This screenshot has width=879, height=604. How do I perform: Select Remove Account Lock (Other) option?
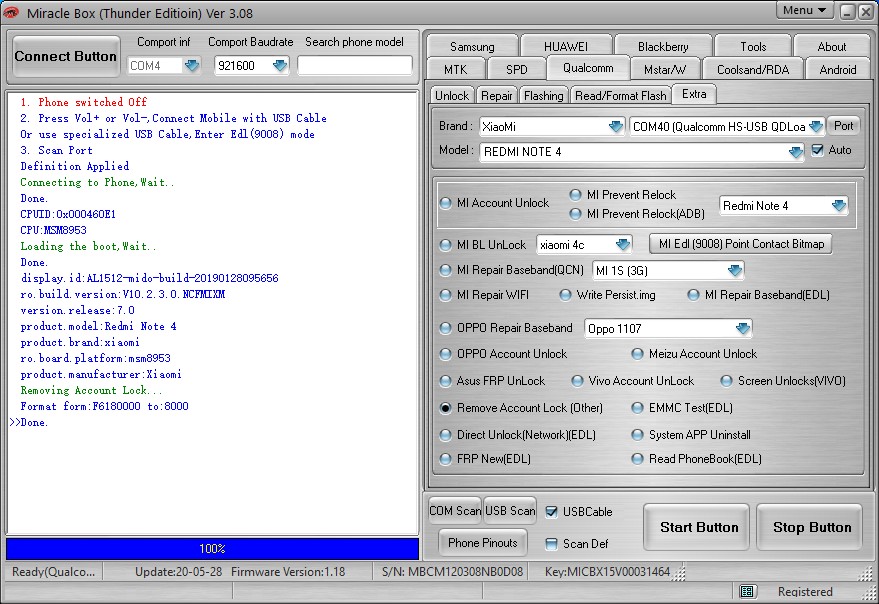[446, 408]
